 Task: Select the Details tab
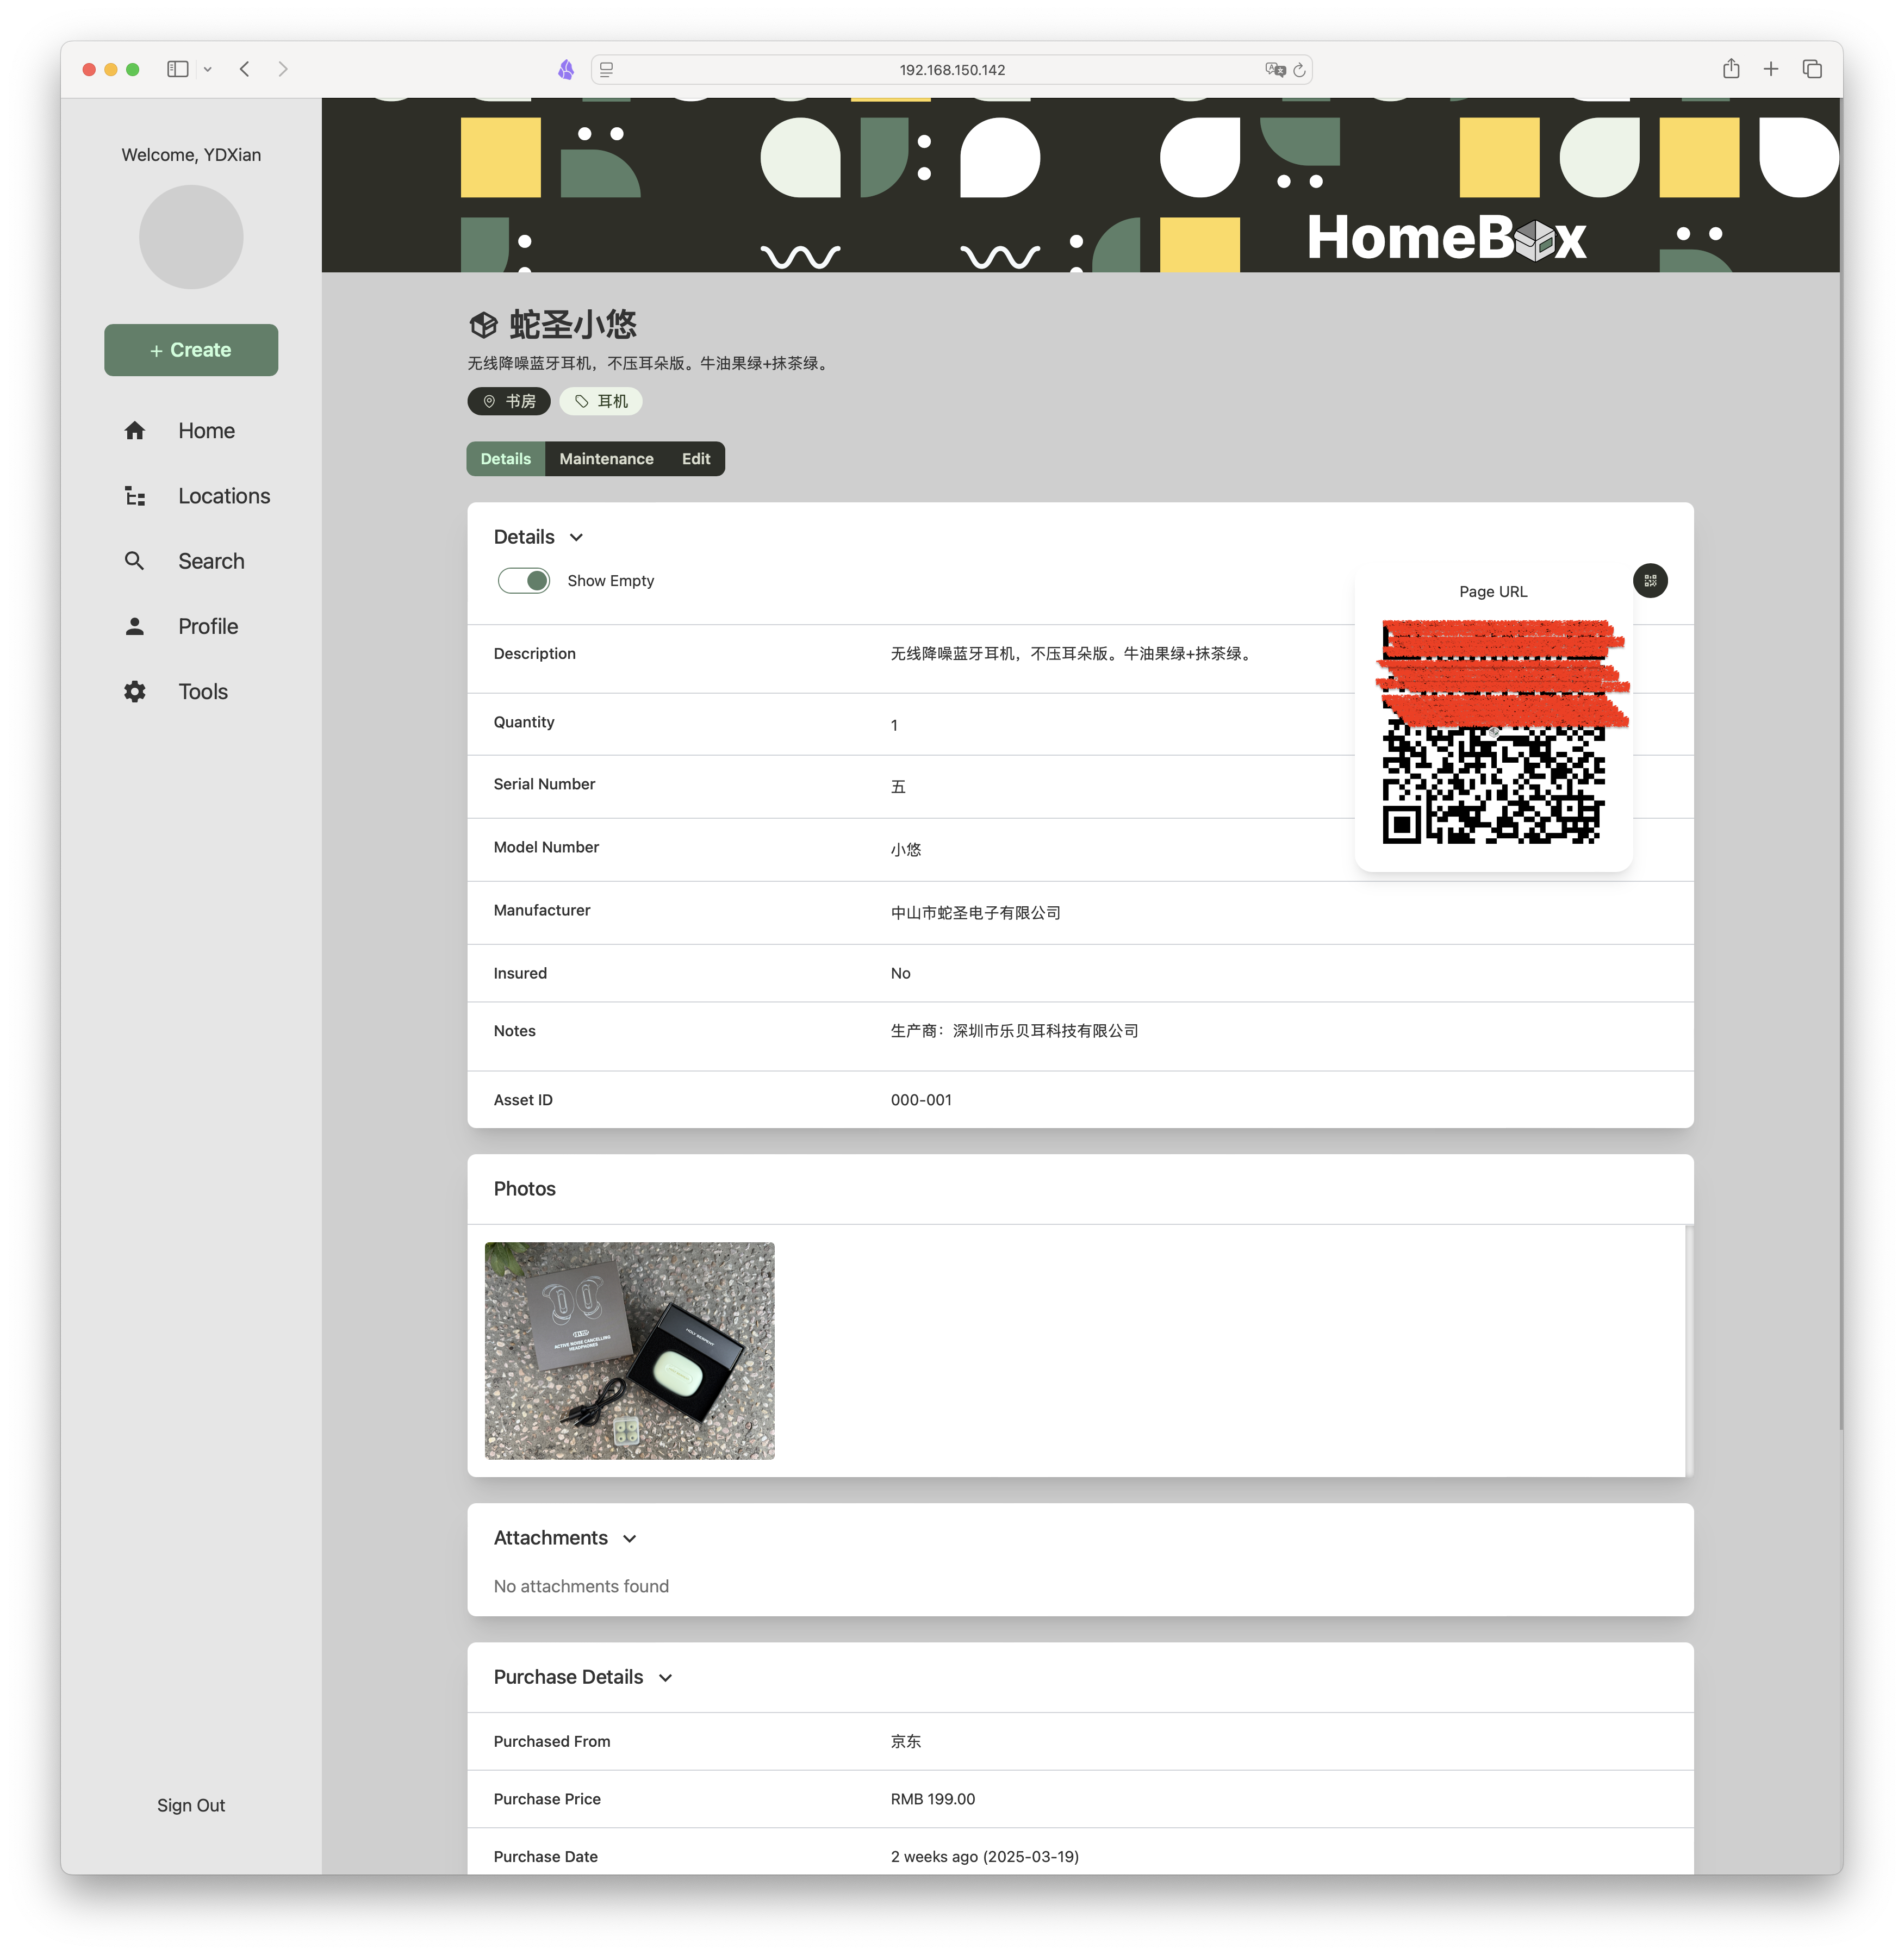pos(506,459)
